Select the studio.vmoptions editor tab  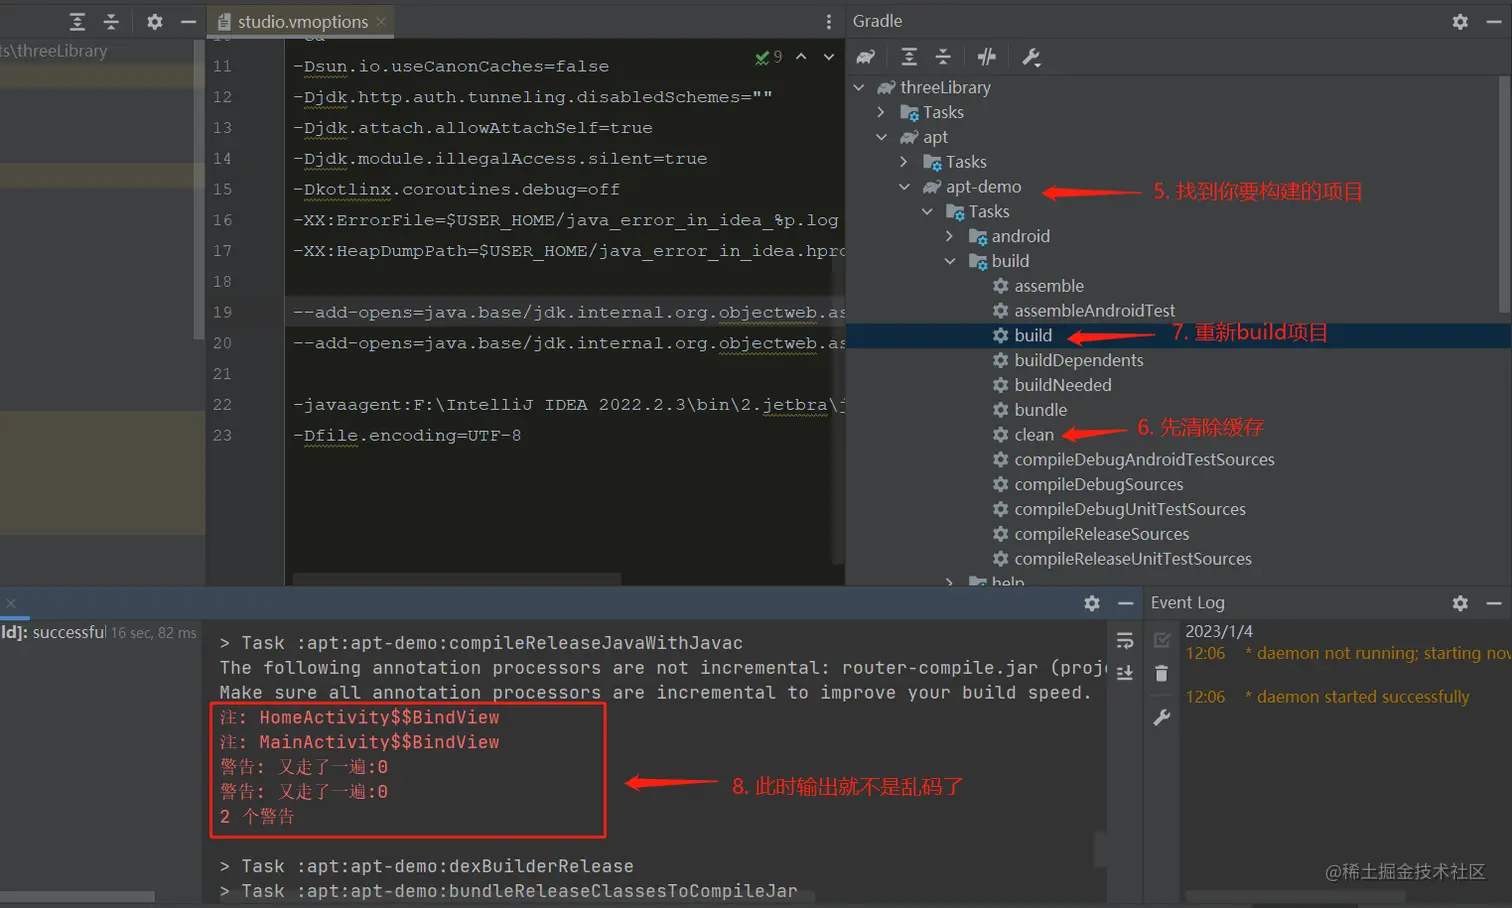pyautogui.click(x=301, y=21)
